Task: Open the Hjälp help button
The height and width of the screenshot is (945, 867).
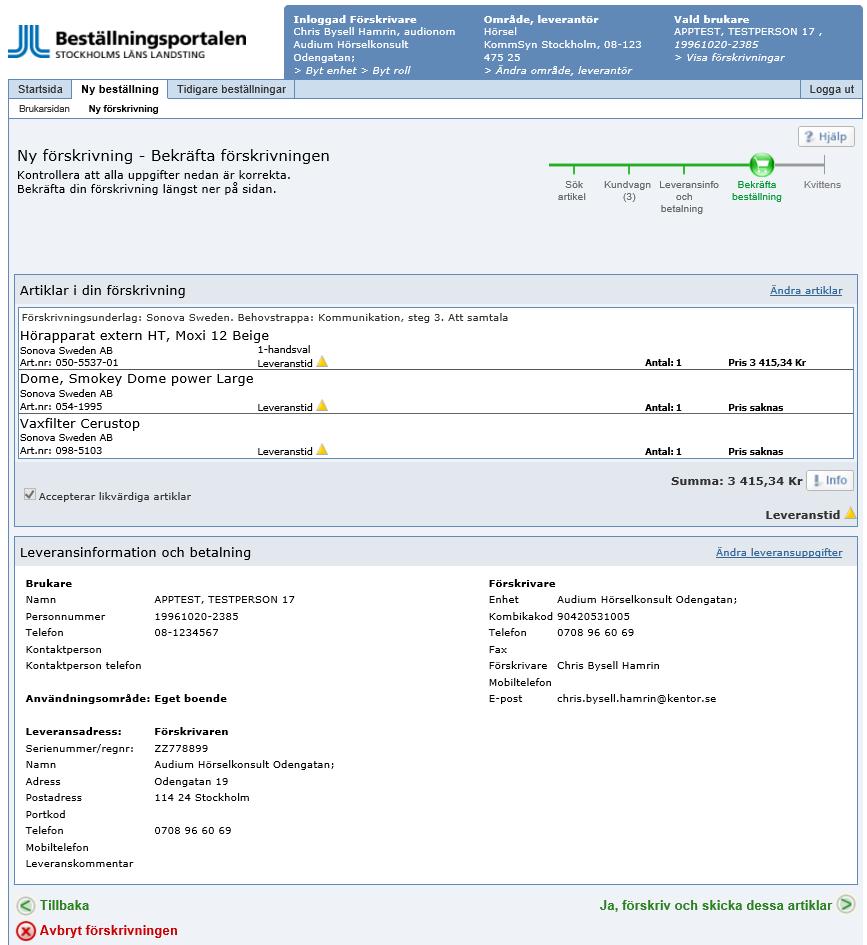Action: 826,137
